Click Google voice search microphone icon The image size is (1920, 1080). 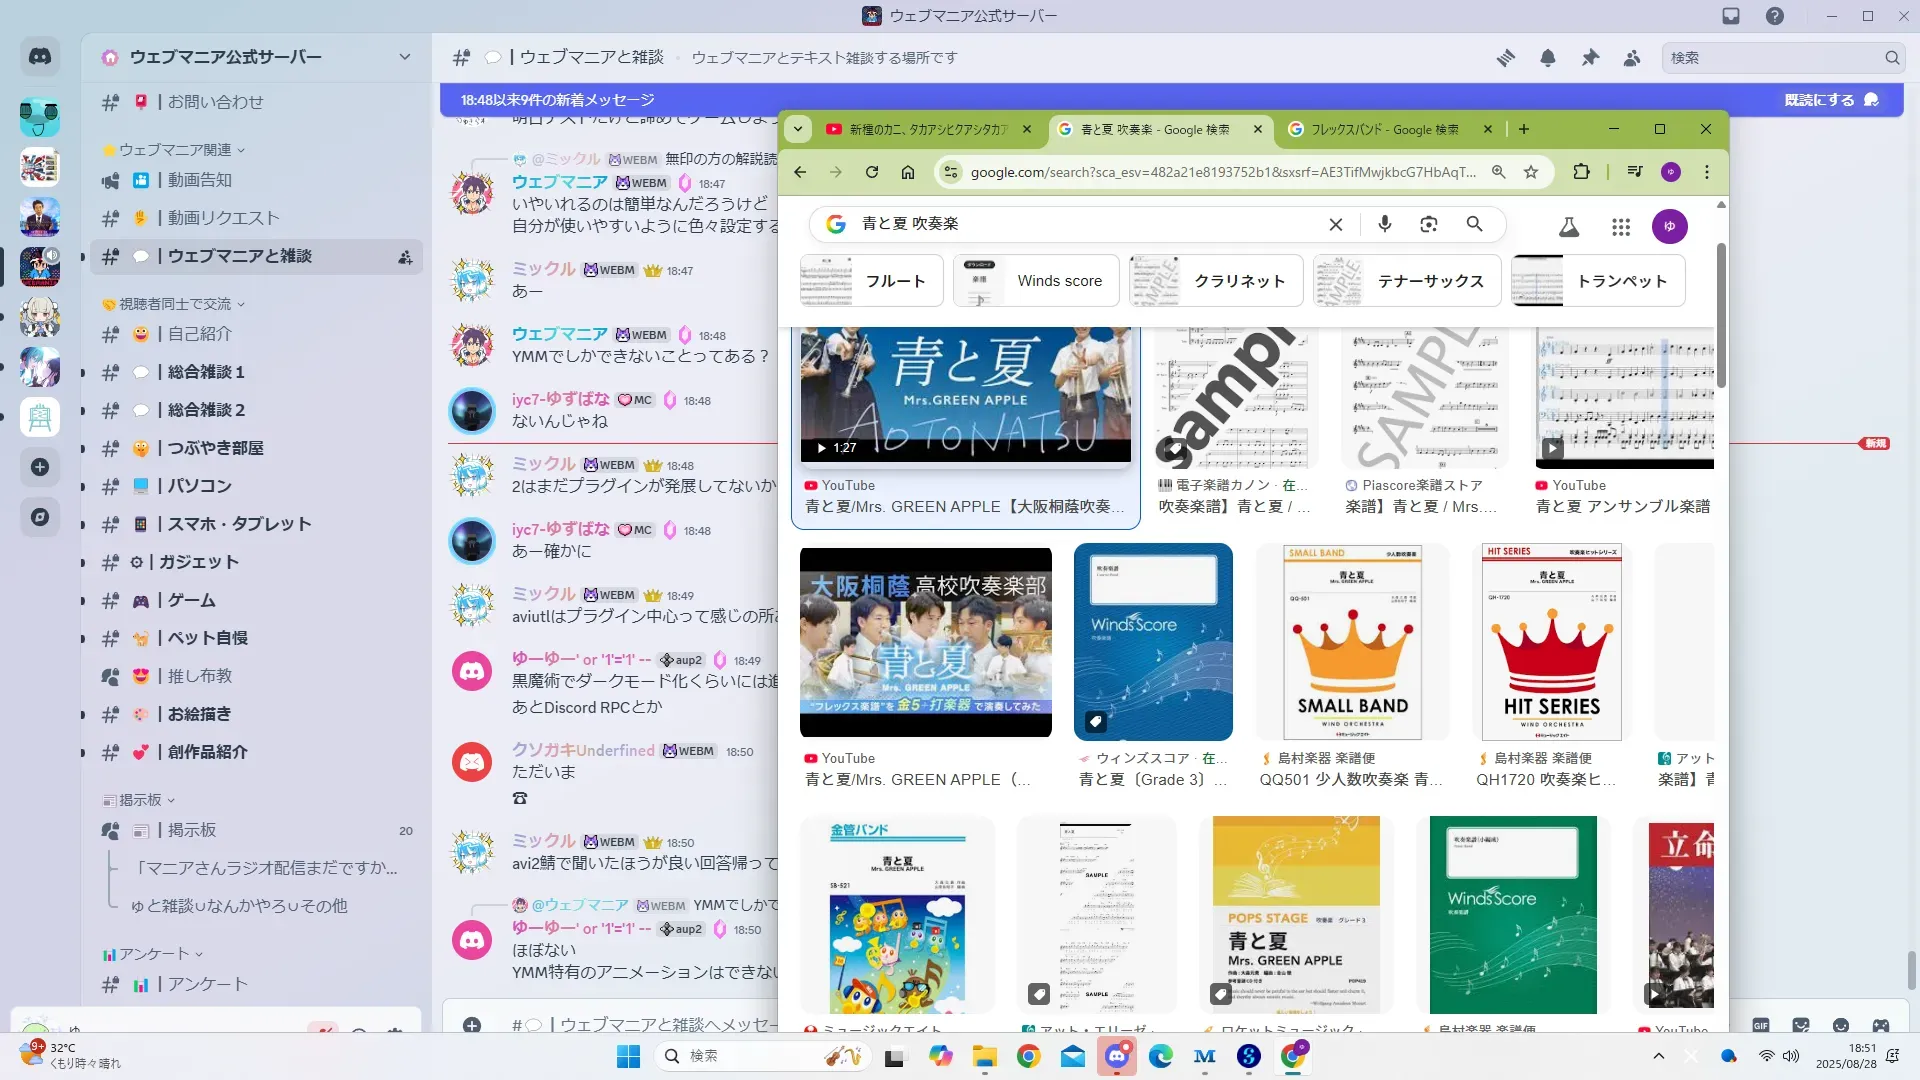1385,224
